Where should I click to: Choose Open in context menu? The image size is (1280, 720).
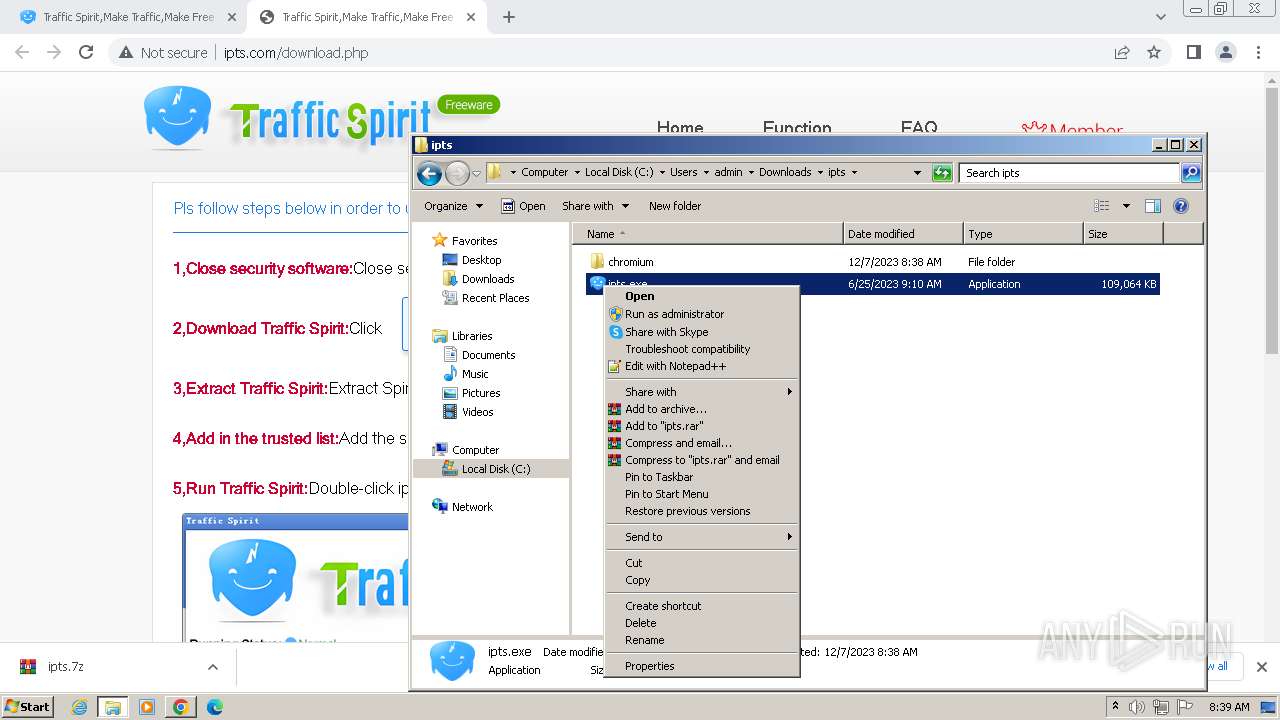pyautogui.click(x=702, y=296)
